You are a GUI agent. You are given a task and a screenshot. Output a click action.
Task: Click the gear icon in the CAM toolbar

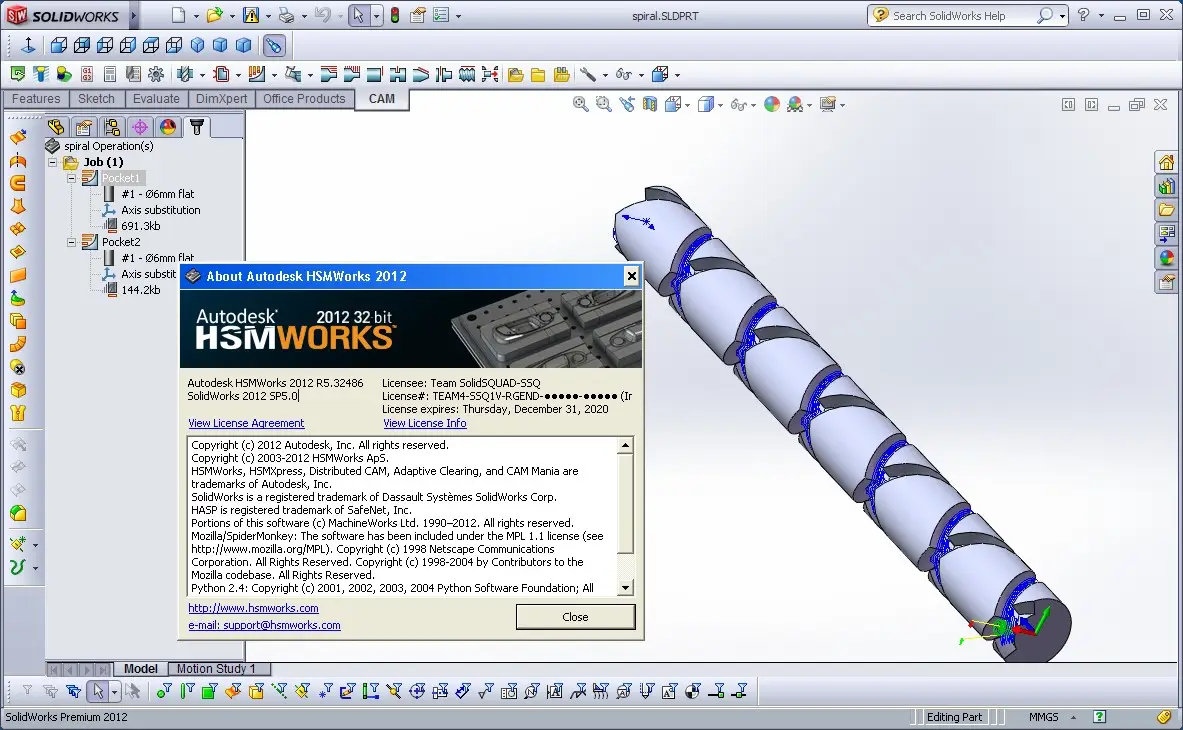tap(155, 74)
